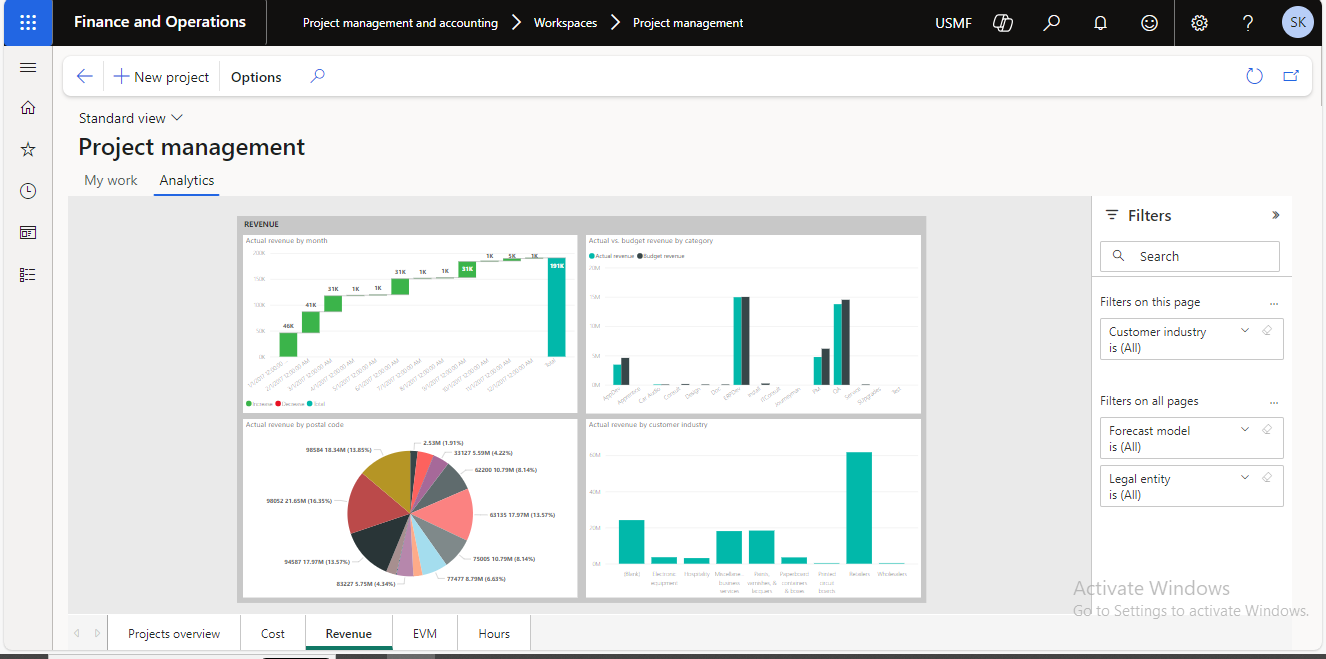The image size is (1326, 659).
Task: Clear the Customer industry filter eraser
Action: coord(1267,330)
